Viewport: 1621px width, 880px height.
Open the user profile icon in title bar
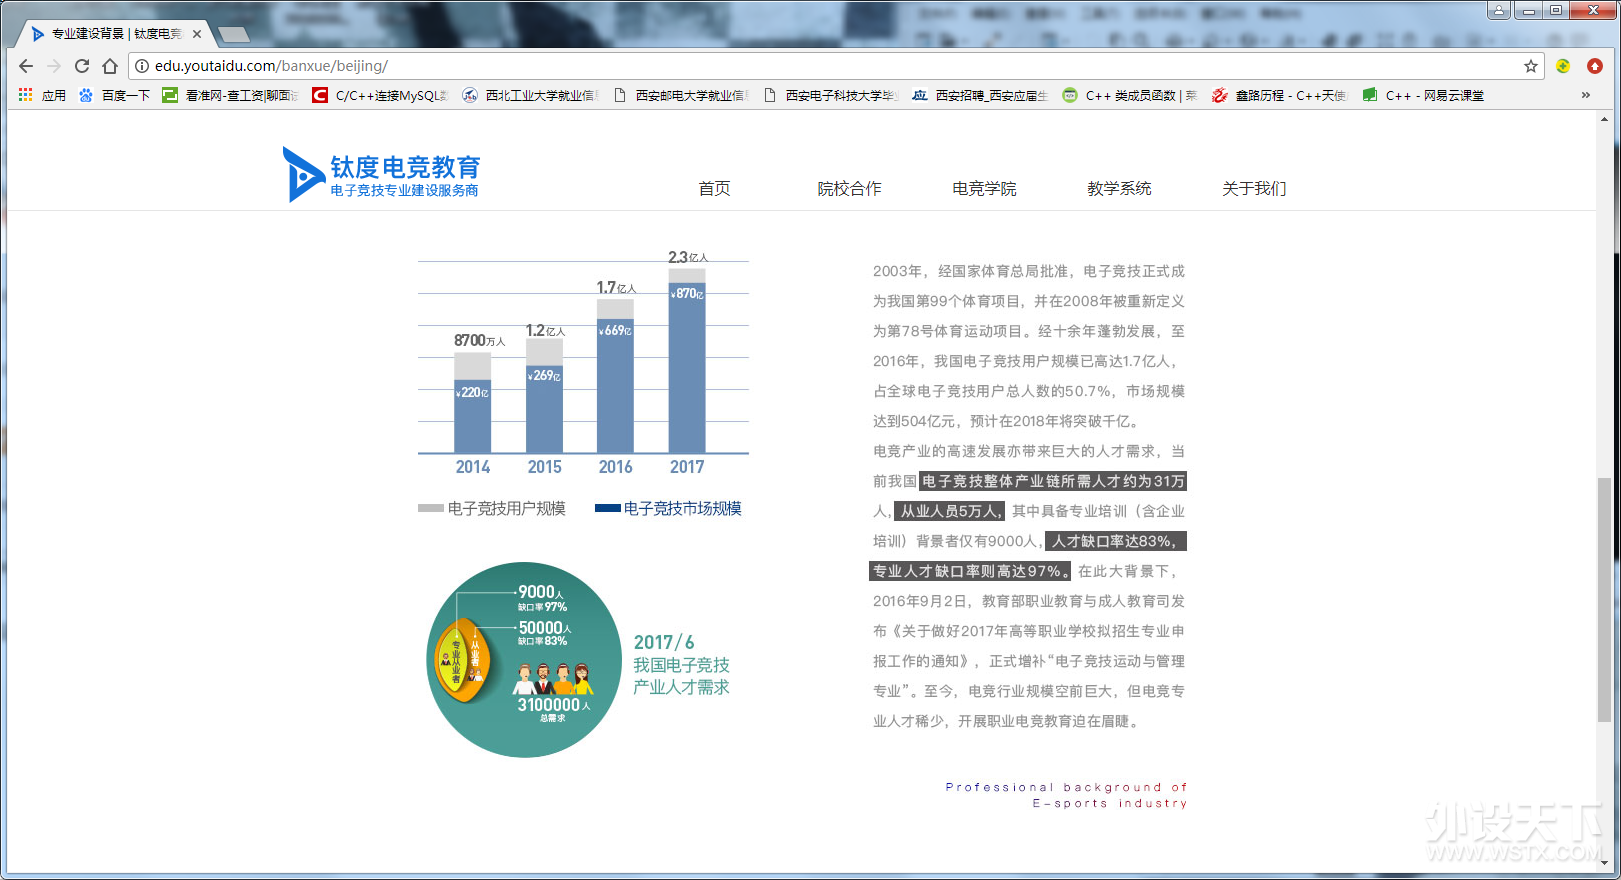coord(1499,10)
